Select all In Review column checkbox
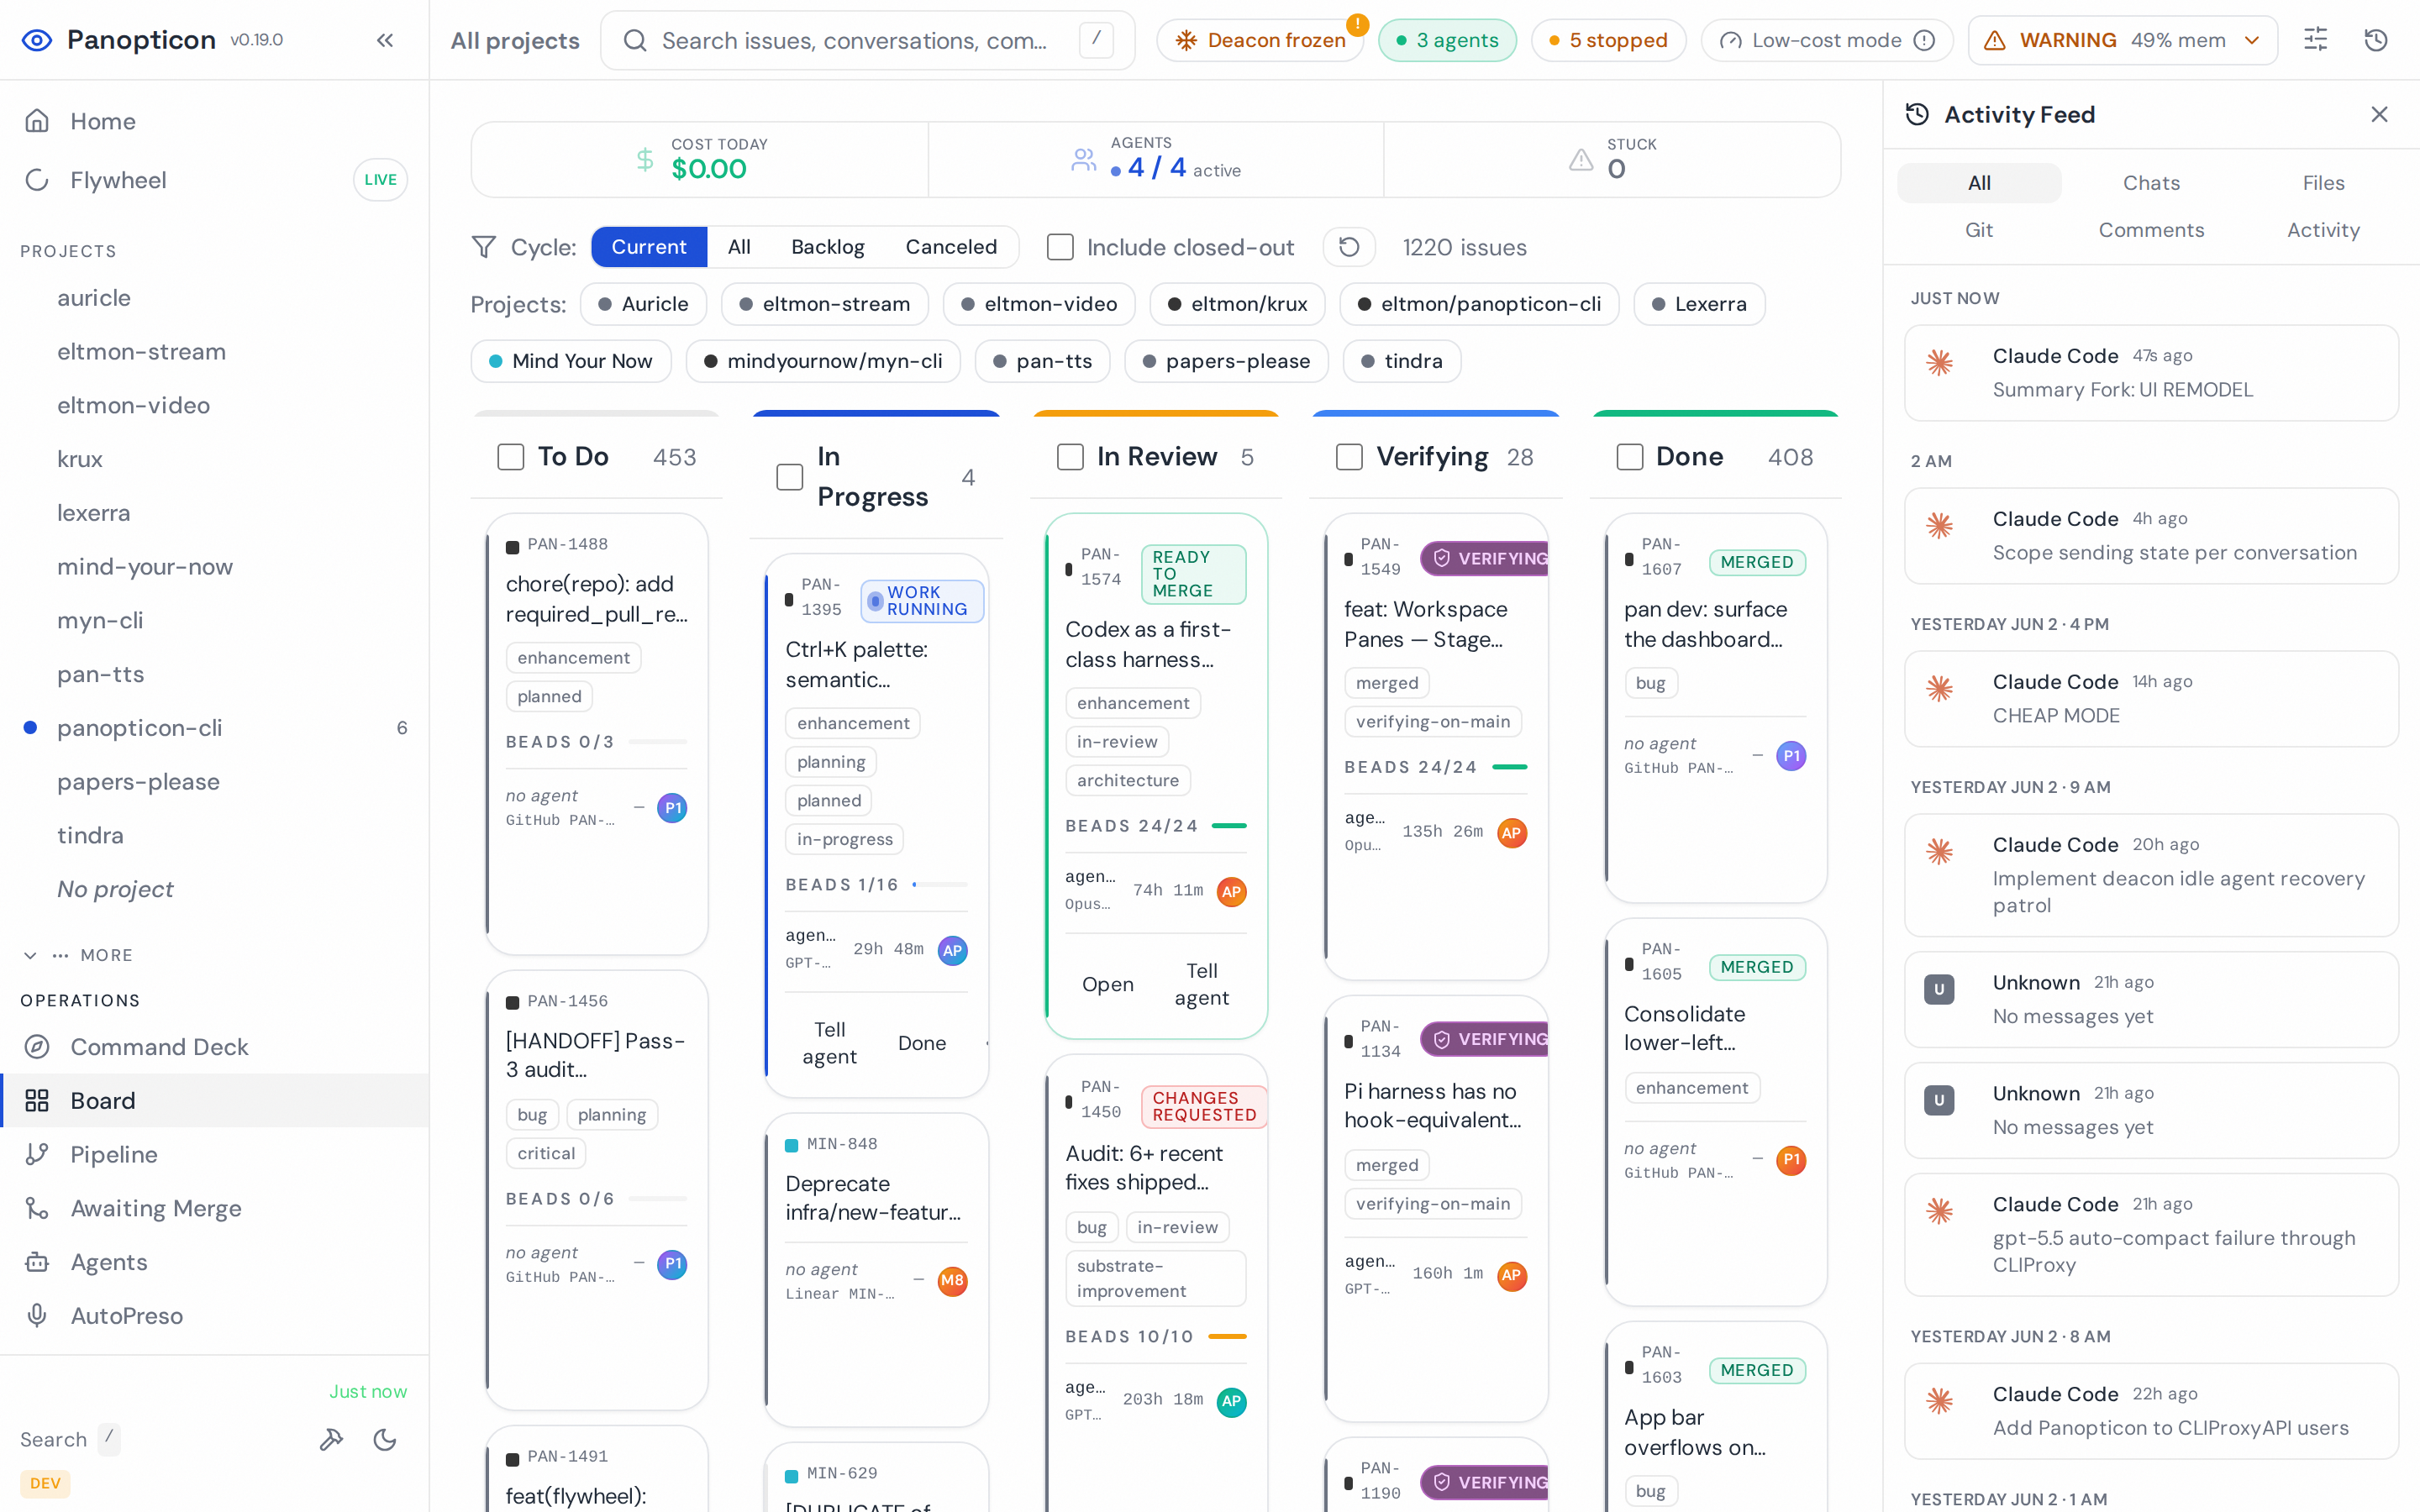2420x1512 pixels. (1070, 457)
